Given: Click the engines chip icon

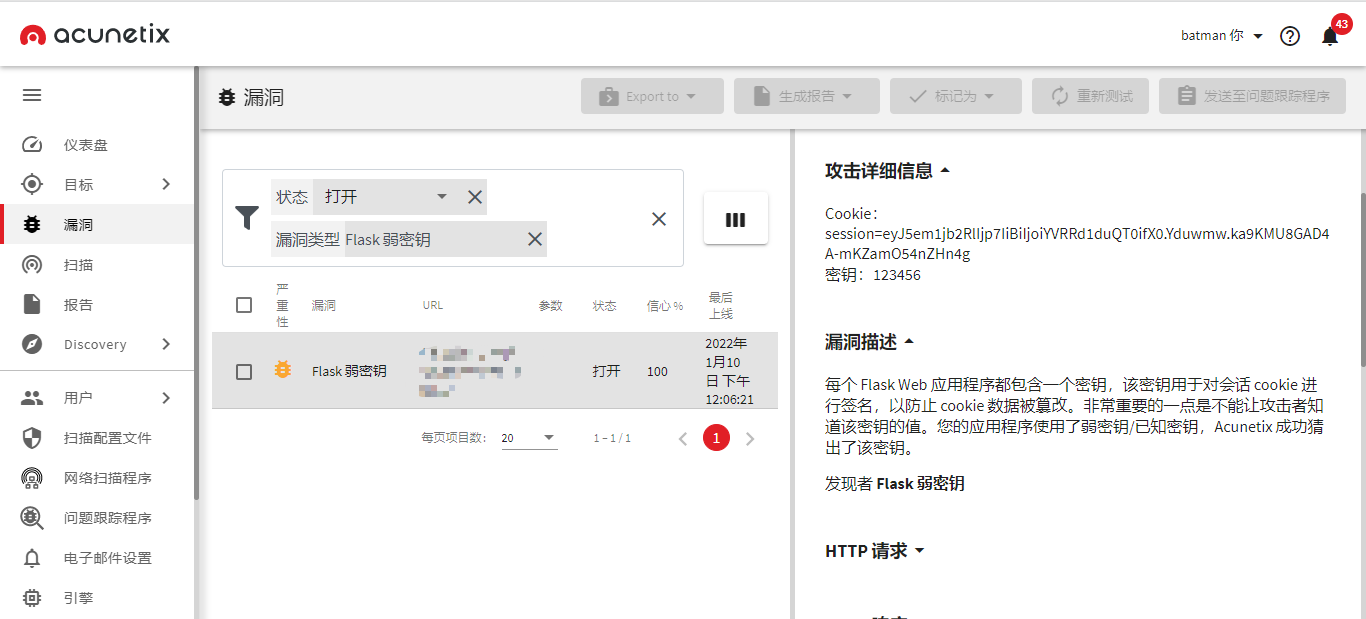Looking at the screenshot, I should [x=32, y=598].
